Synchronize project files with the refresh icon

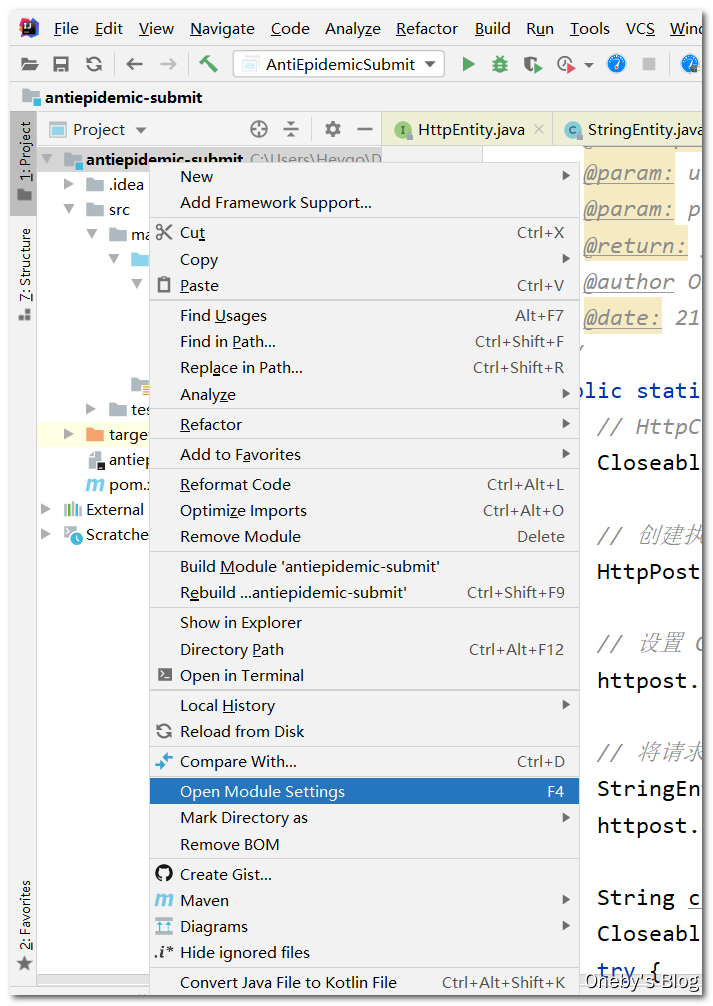[x=93, y=63]
